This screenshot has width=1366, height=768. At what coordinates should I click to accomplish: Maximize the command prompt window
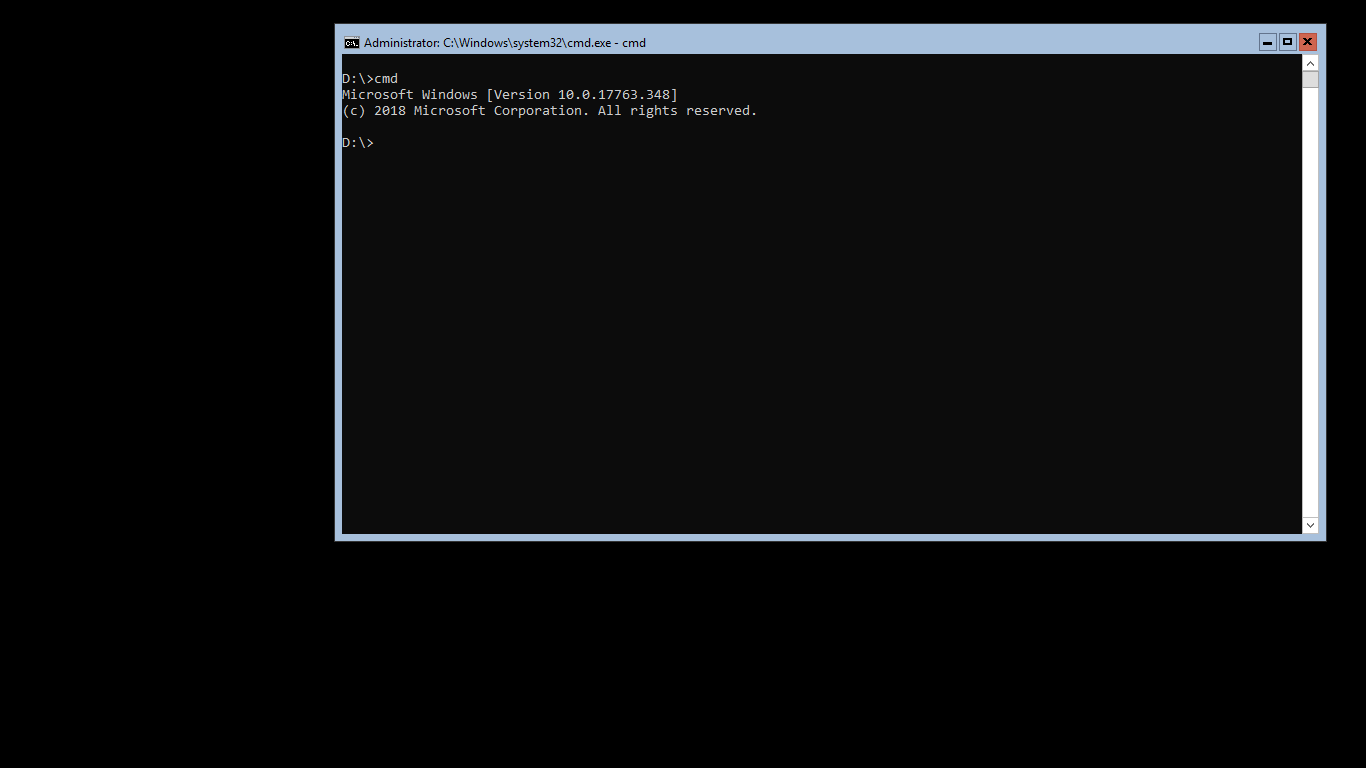click(x=1288, y=42)
